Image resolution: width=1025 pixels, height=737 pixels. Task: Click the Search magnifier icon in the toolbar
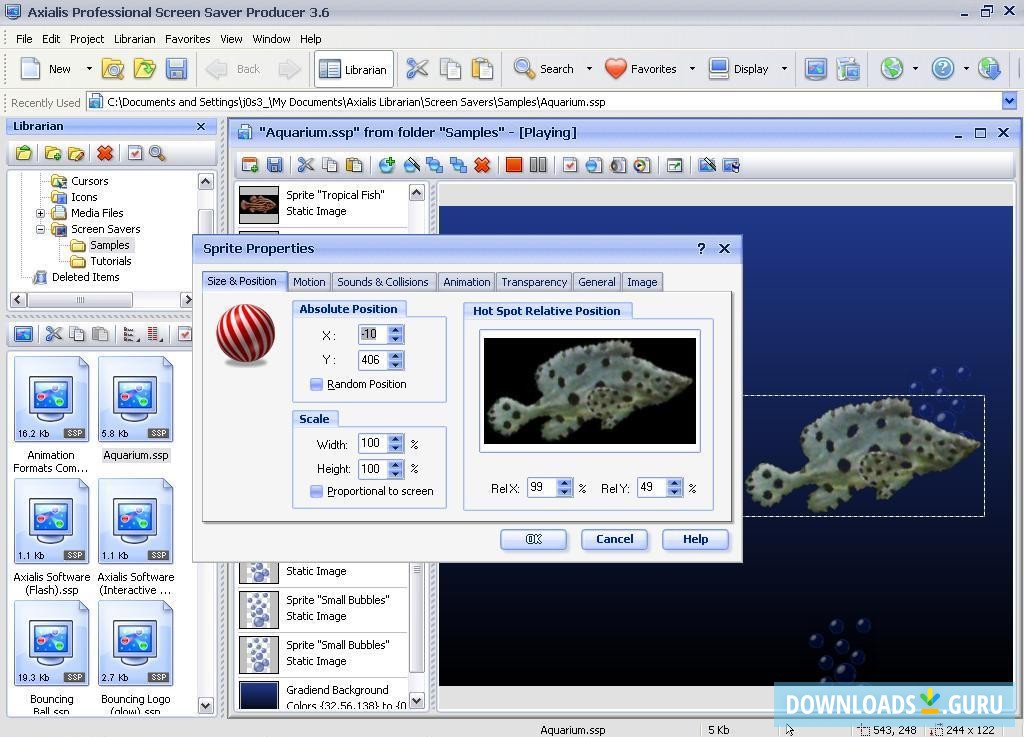525,69
